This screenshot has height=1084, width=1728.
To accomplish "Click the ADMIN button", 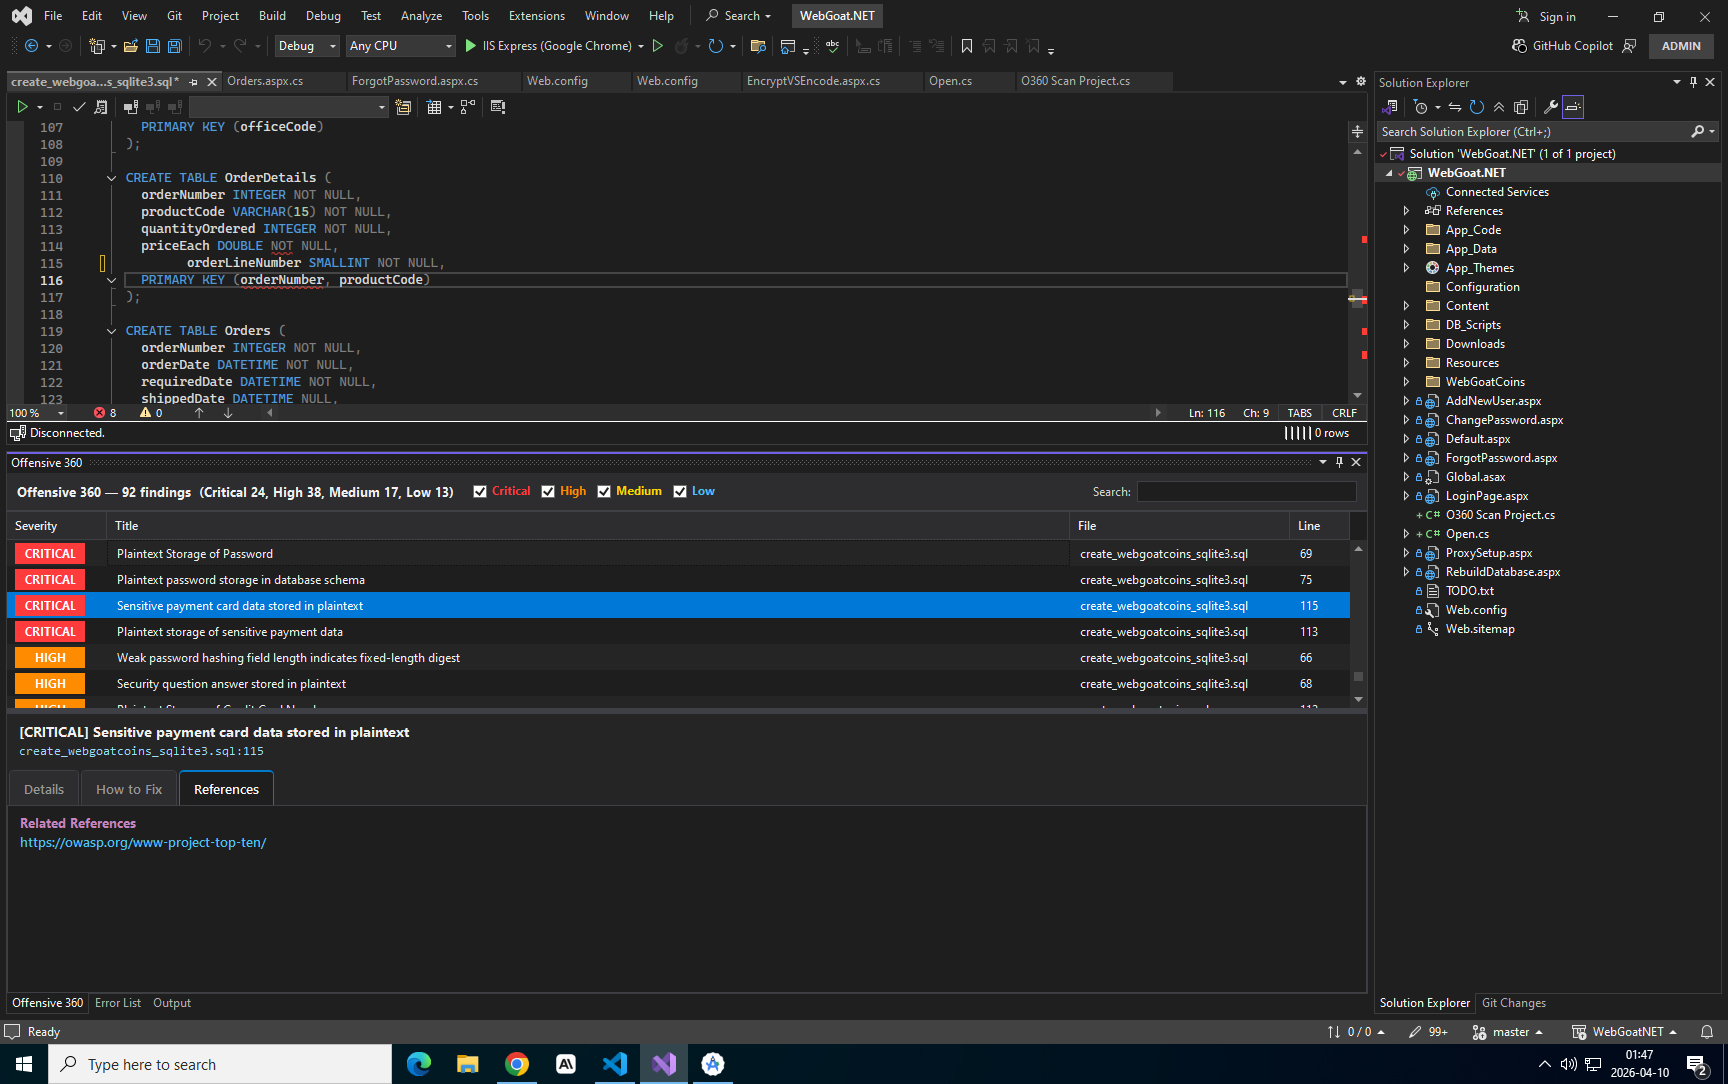I will 1681,46.
